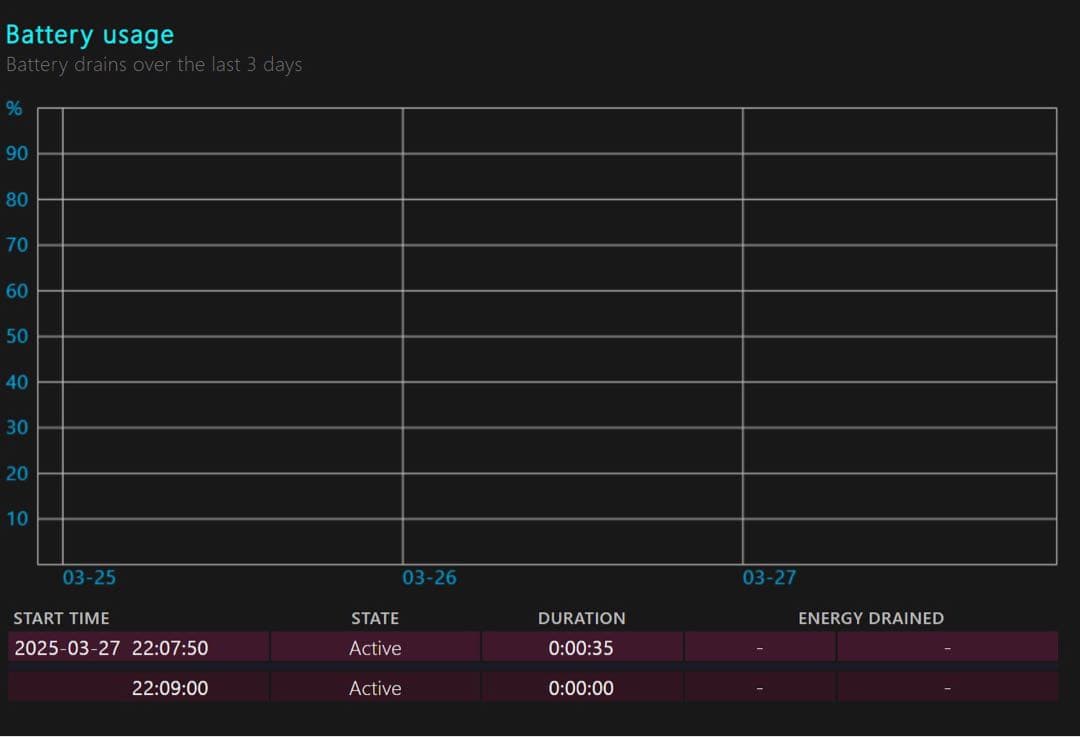The width and height of the screenshot is (1080, 737).
Task: Click the 03-25 date marker
Action: tap(89, 578)
